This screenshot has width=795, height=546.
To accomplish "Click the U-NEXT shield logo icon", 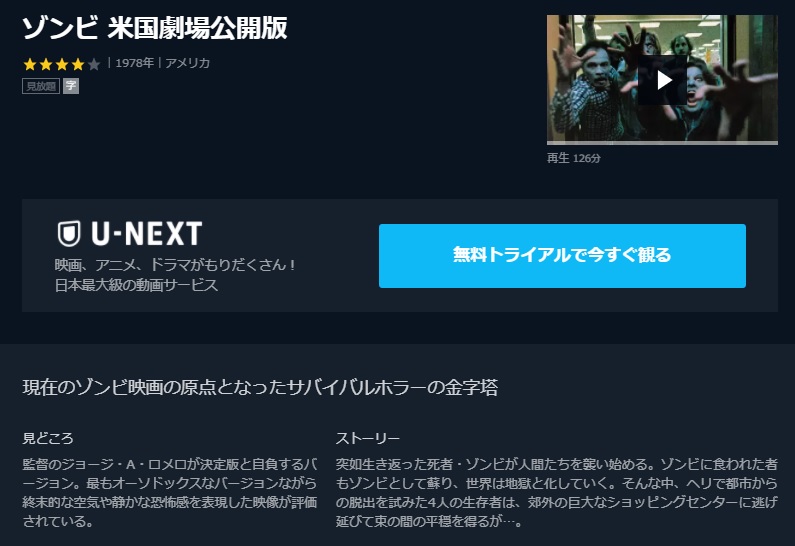I will tap(69, 234).
